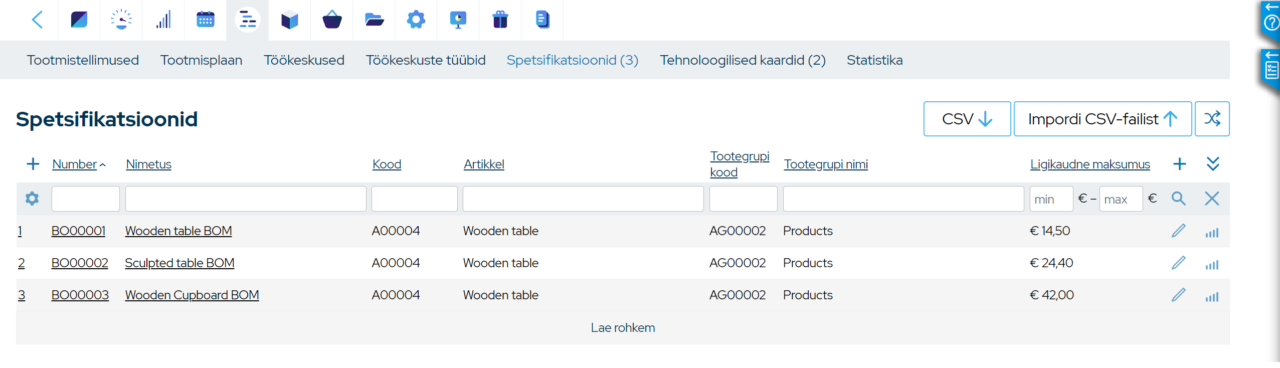The image size is (1280, 368).
Task: Click the Impordi CSV-failist button
Action: pos(1103,119)
